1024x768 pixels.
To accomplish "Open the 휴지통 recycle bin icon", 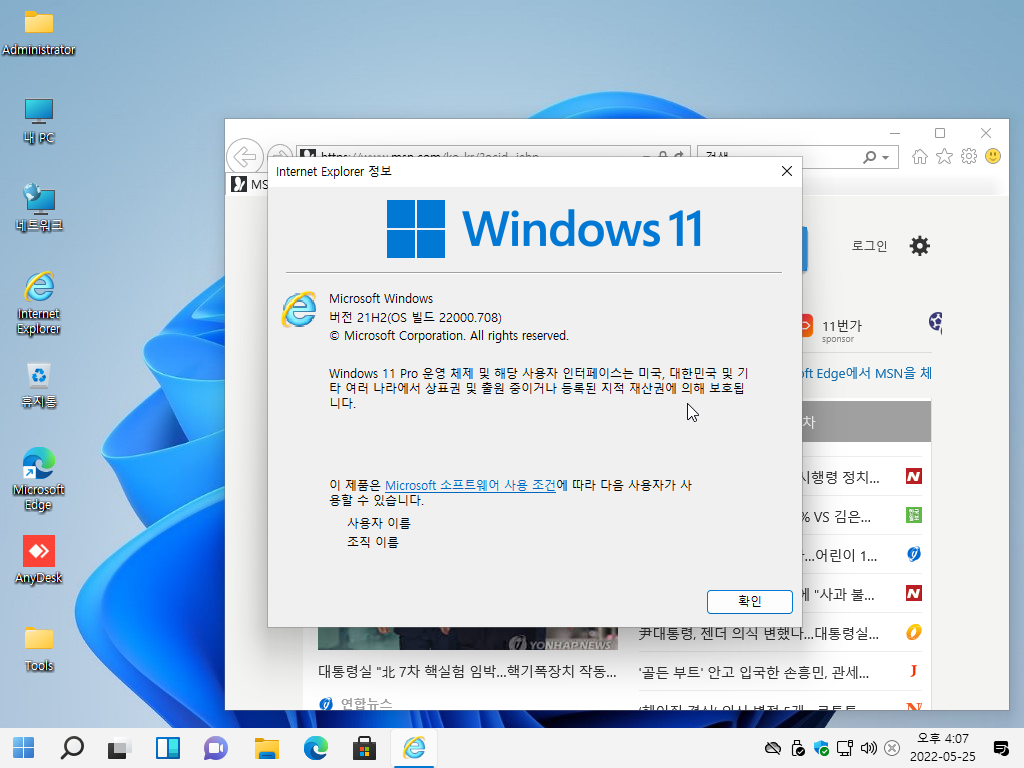I will click(39, 385).
